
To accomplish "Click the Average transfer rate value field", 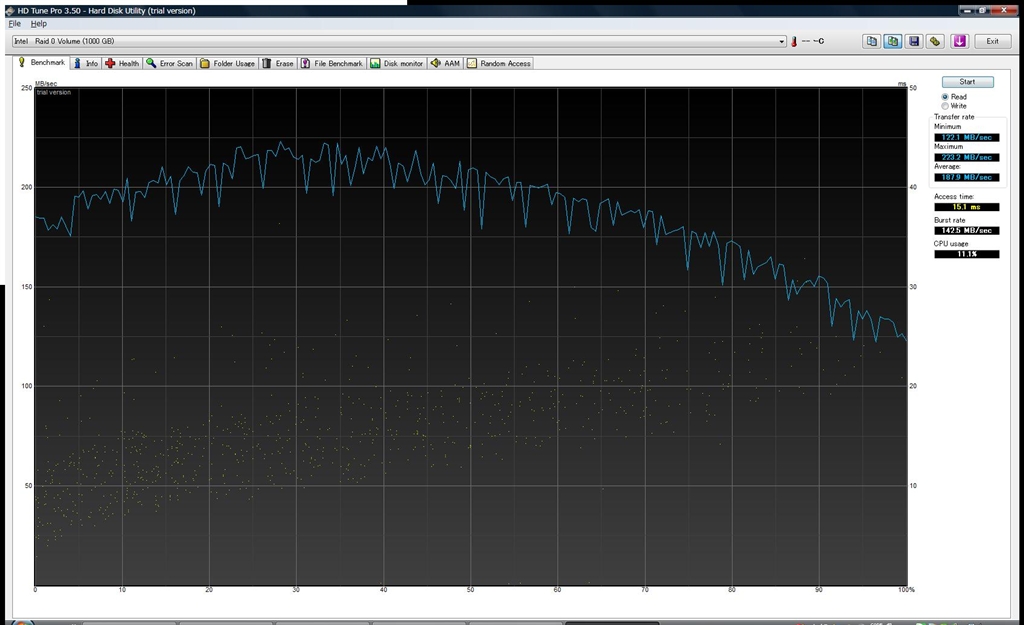I will [x=966, y=177].
